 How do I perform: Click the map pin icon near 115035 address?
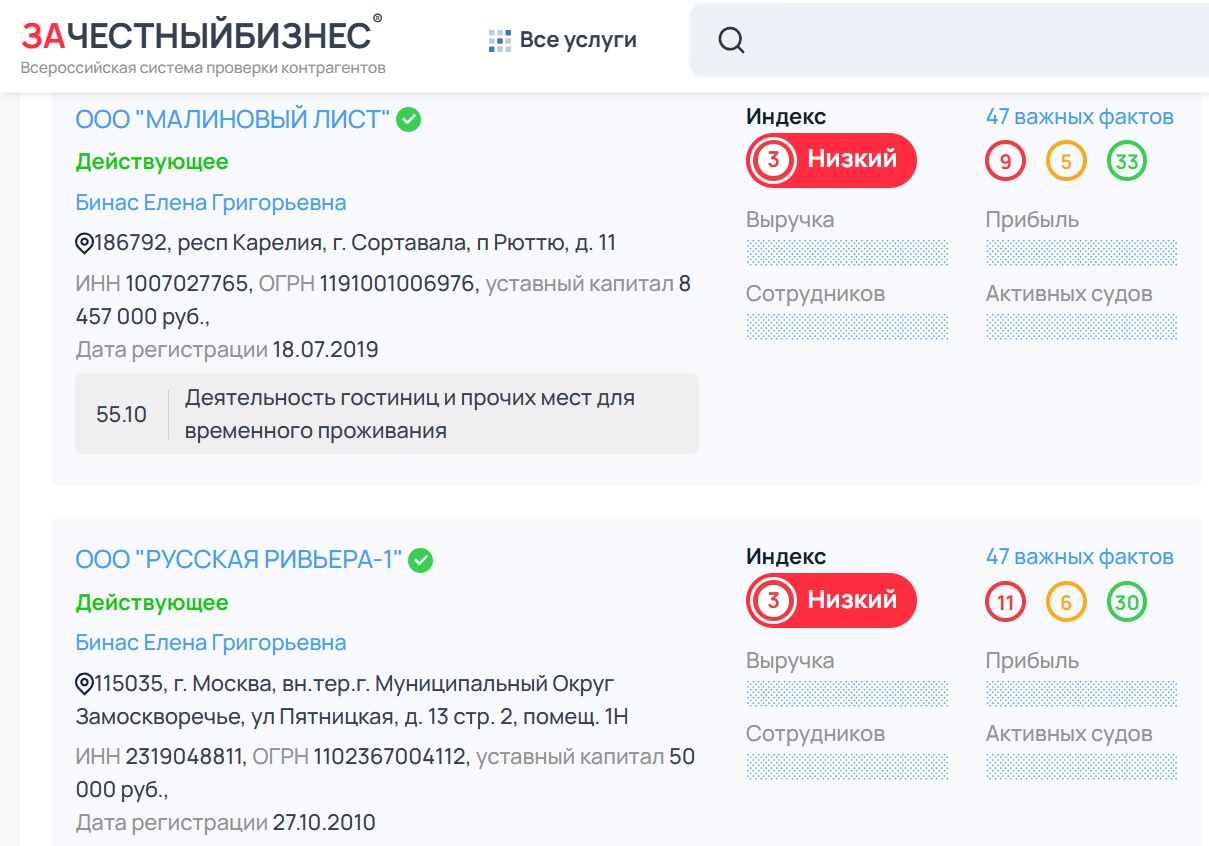click(84, 684)
